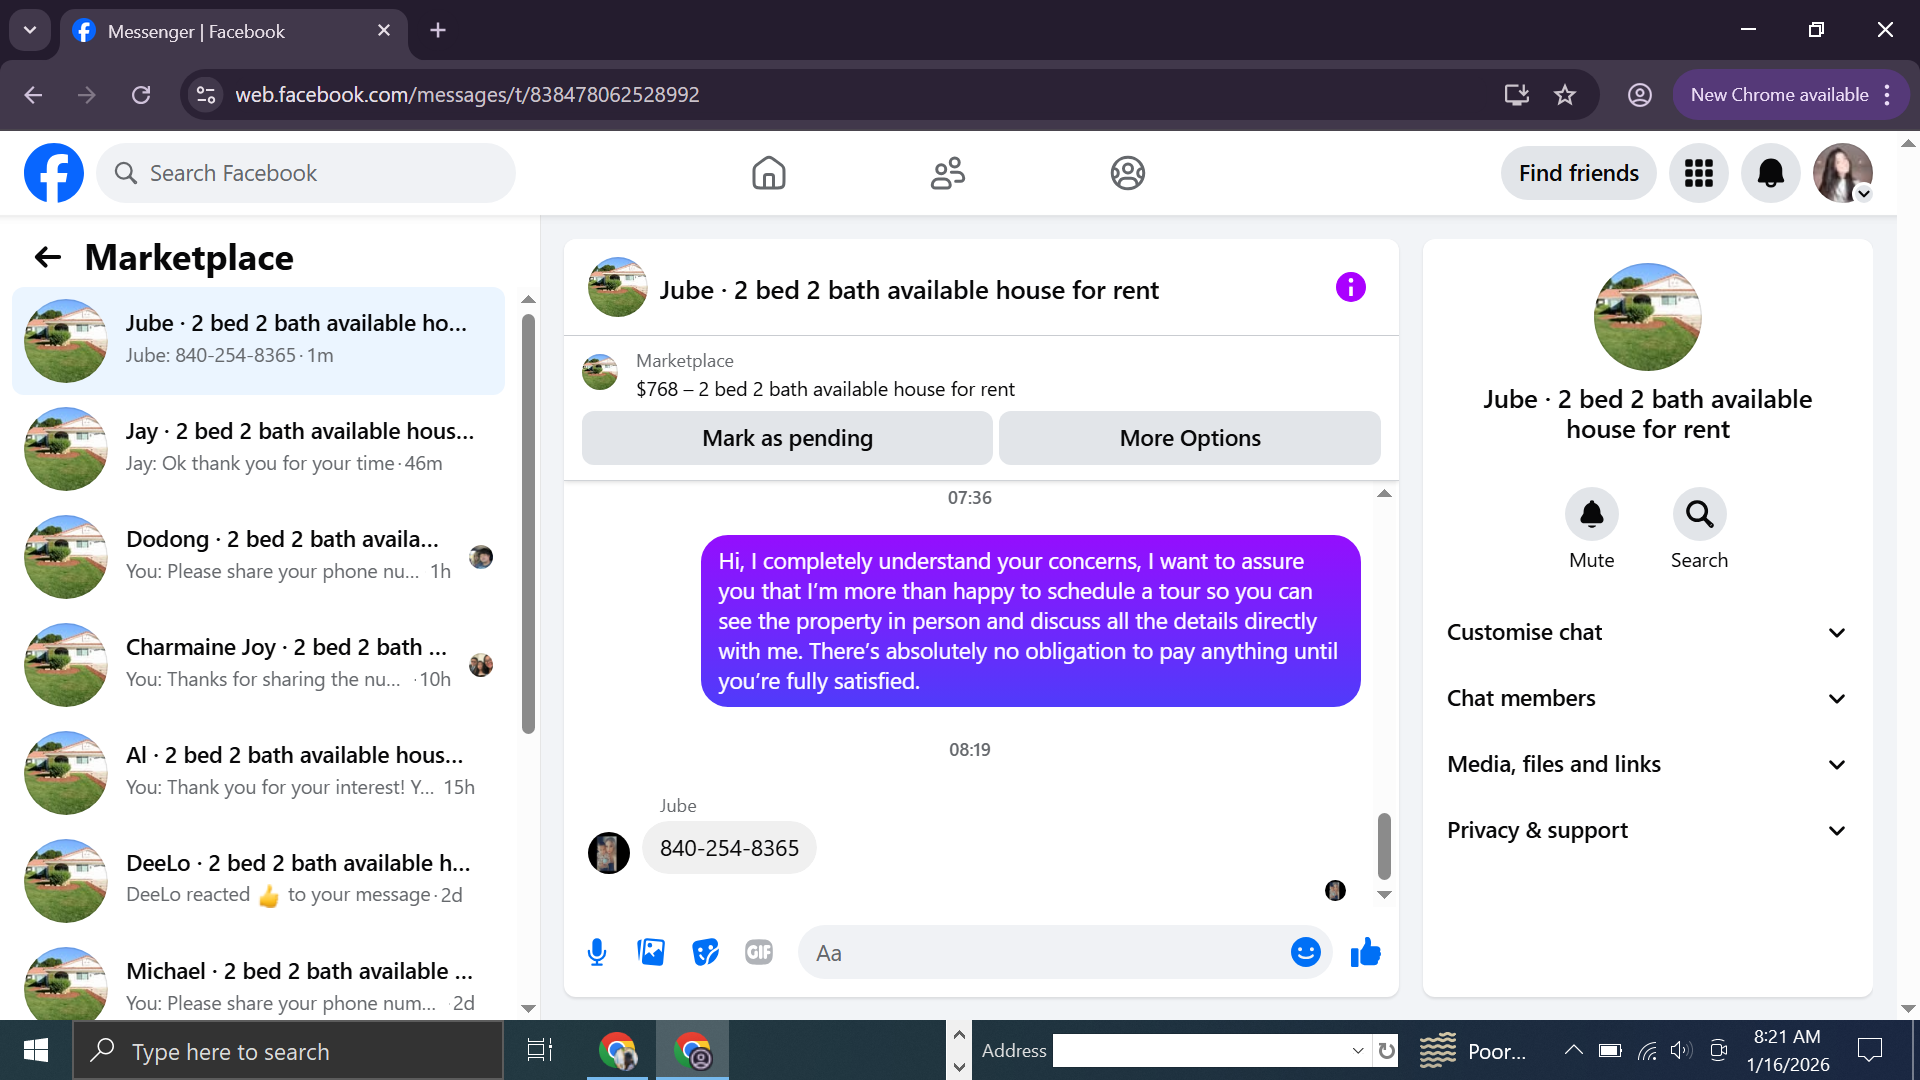1920x1080 pixels.
Task: Choose an emoji with the smiley icon
Action: point(1305,952)
